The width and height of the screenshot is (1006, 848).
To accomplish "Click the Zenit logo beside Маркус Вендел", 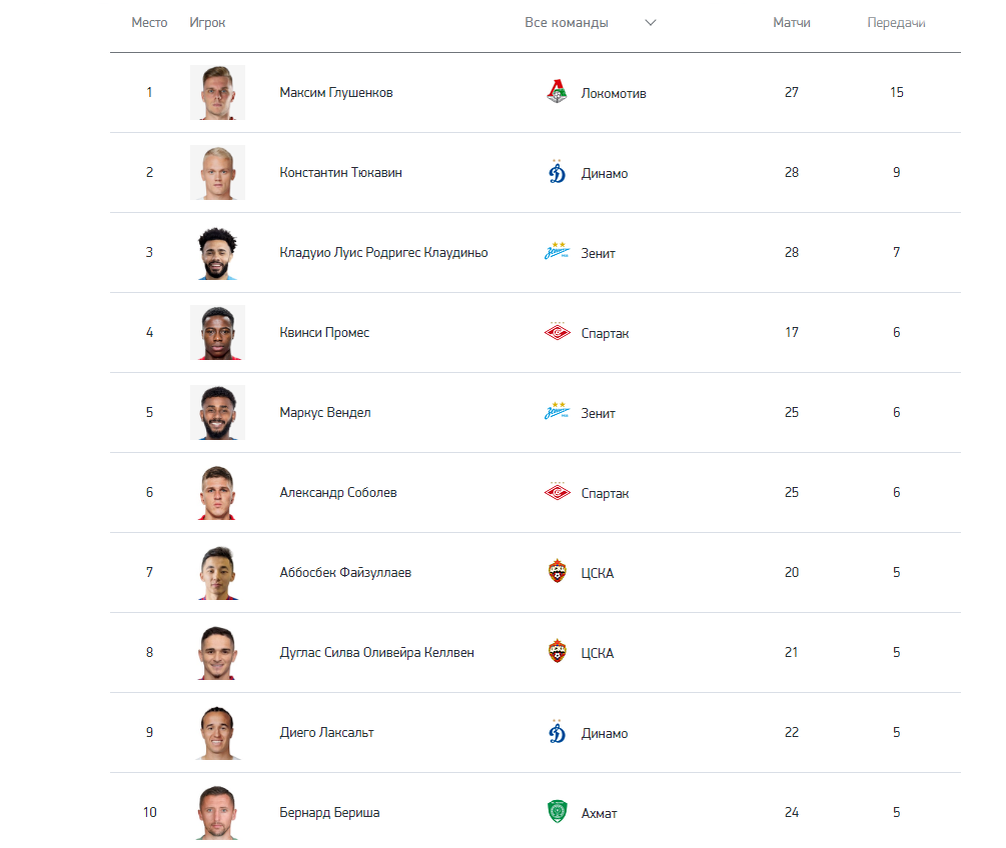I will point(557,412).
